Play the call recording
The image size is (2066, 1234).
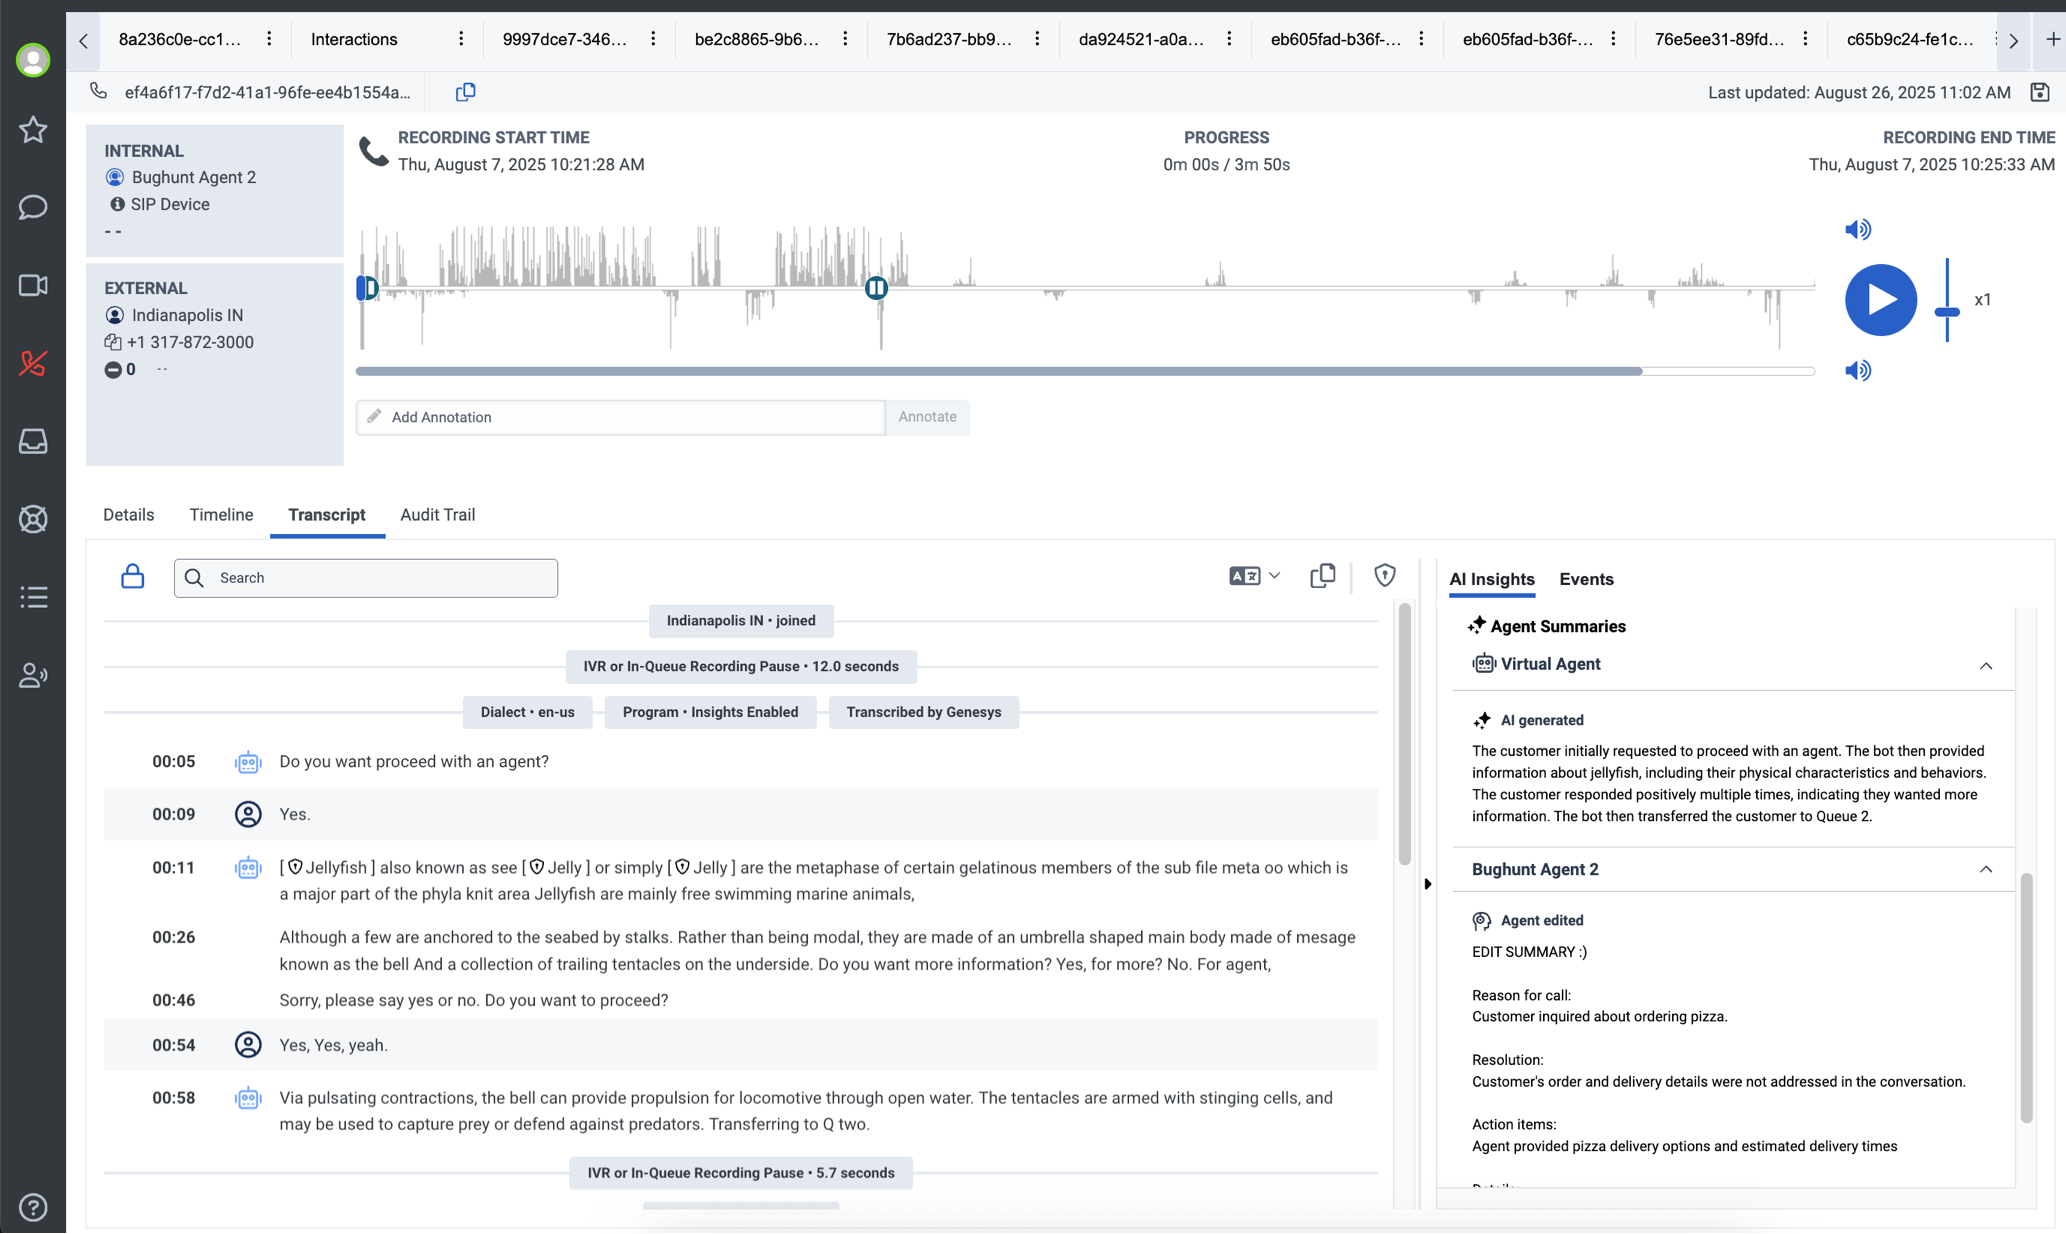coord(1880,300)
